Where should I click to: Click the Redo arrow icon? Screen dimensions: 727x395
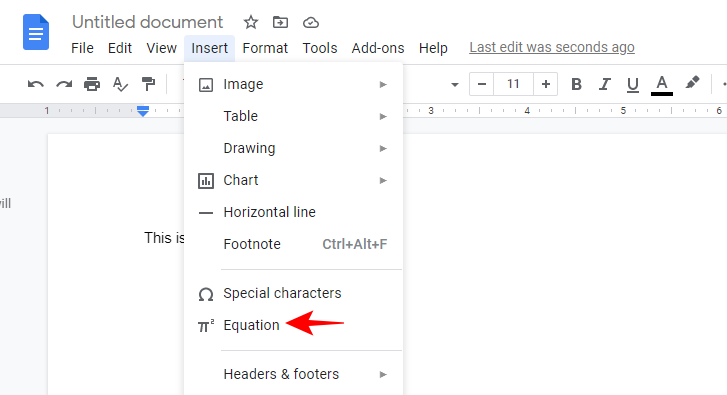[x=64, y=84]
